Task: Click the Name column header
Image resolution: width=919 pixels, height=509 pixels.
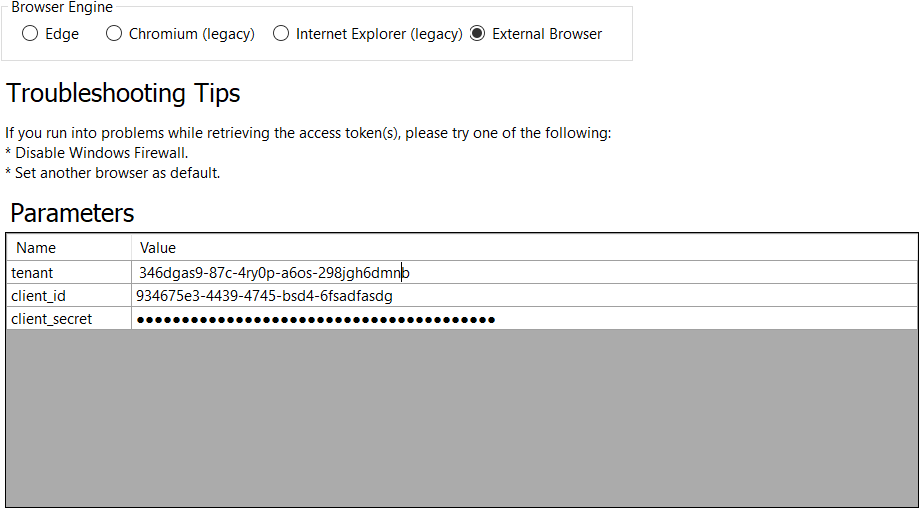Action: click(36, 247)
